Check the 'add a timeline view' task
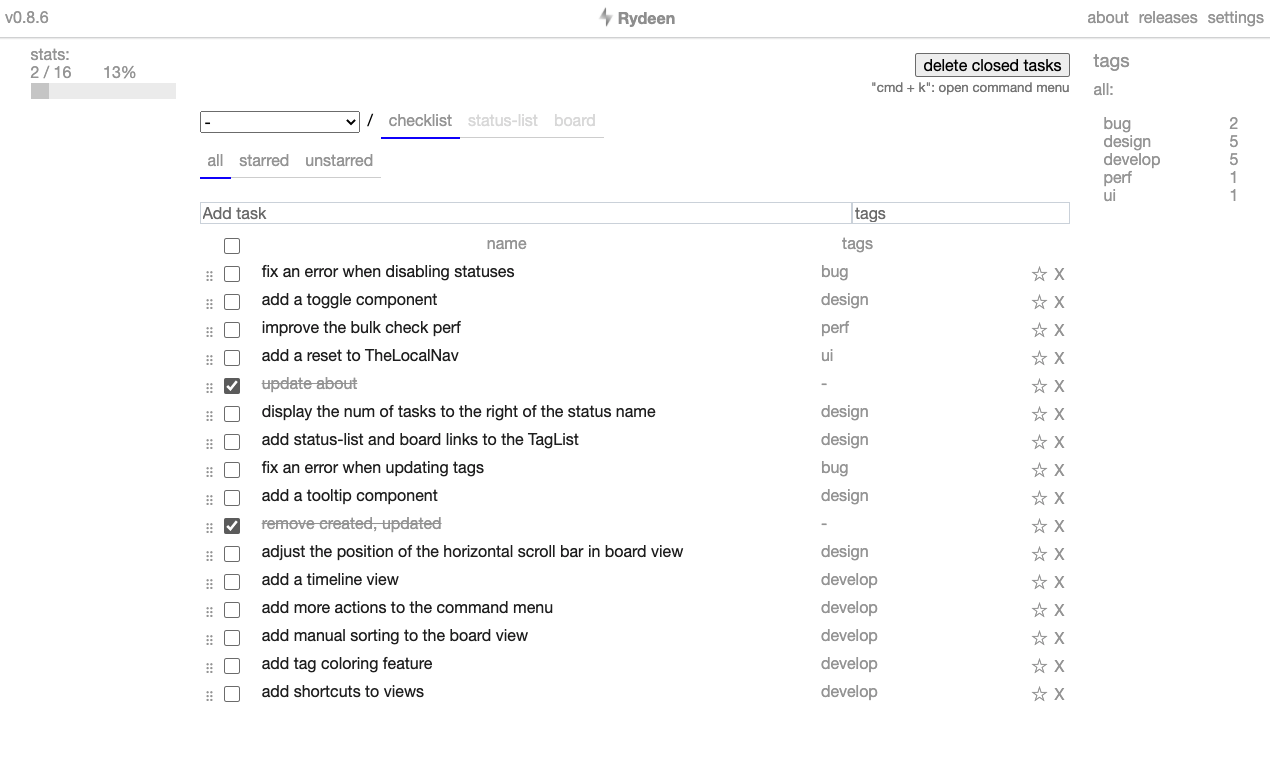Screen dimensions: 1270x760 click(x=232, y=582)
